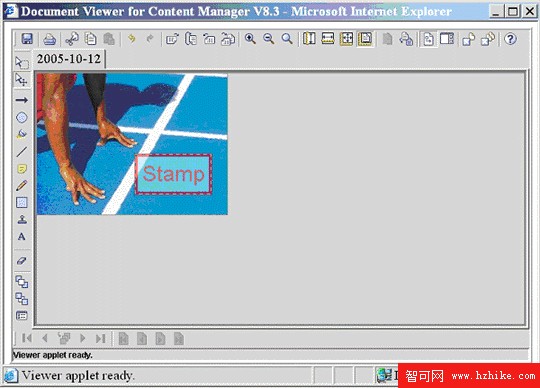Screen dimensions: 540x388
Task: Maximize the Document Viewer window
Action: 513,11
